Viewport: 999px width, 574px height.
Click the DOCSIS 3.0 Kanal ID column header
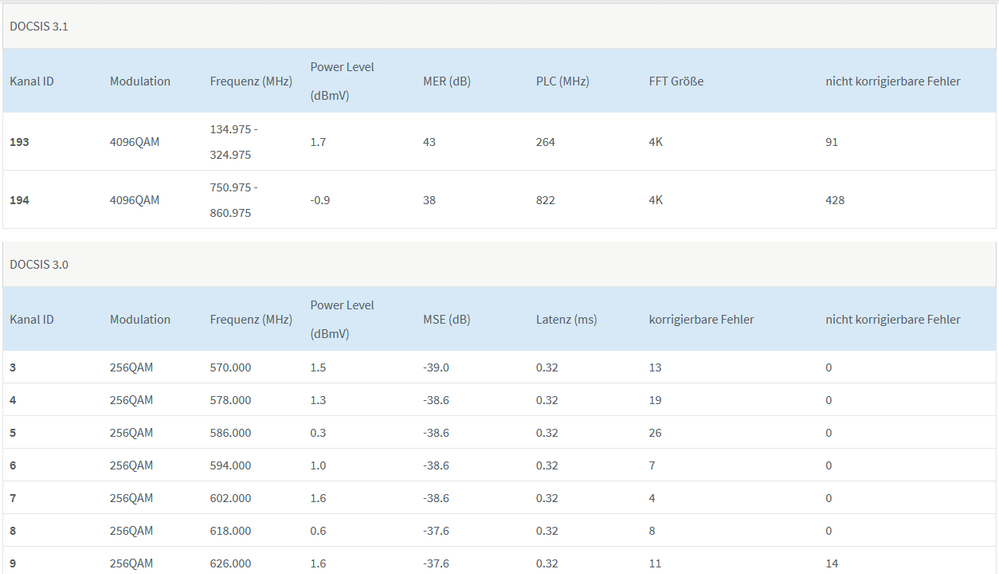[32, 320]
